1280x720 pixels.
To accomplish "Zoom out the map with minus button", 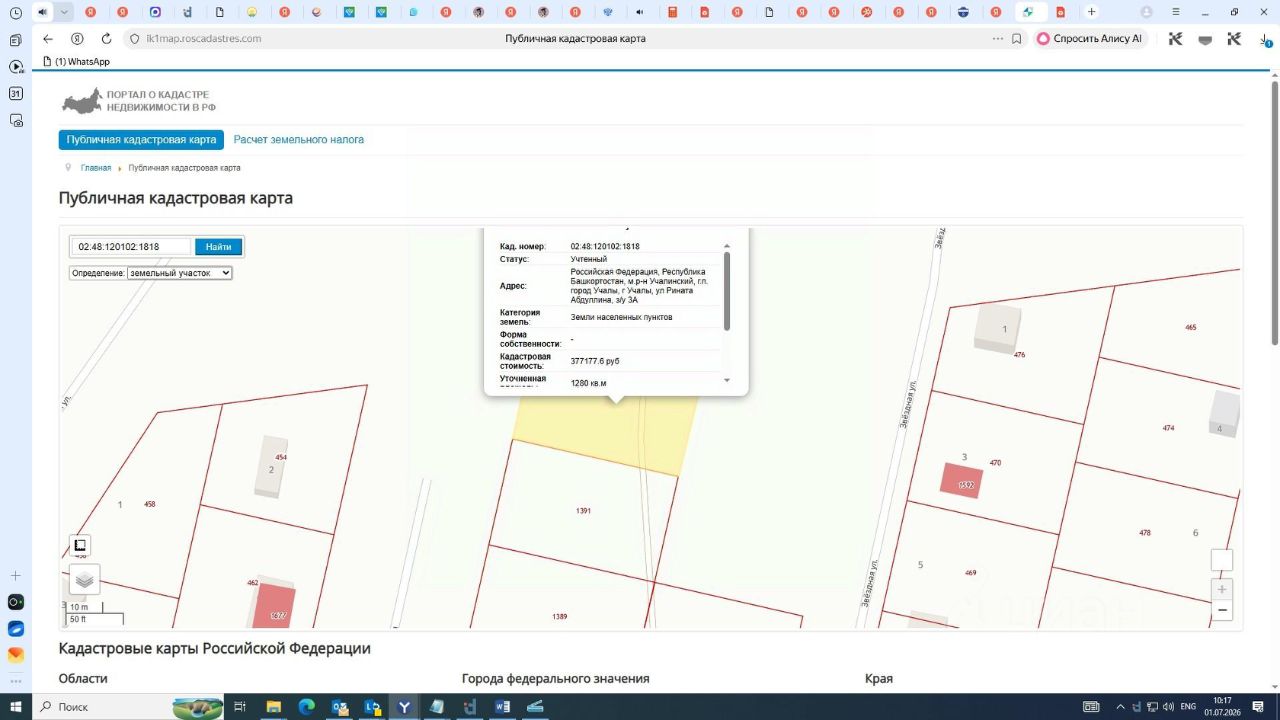I will click(1222, 609).
